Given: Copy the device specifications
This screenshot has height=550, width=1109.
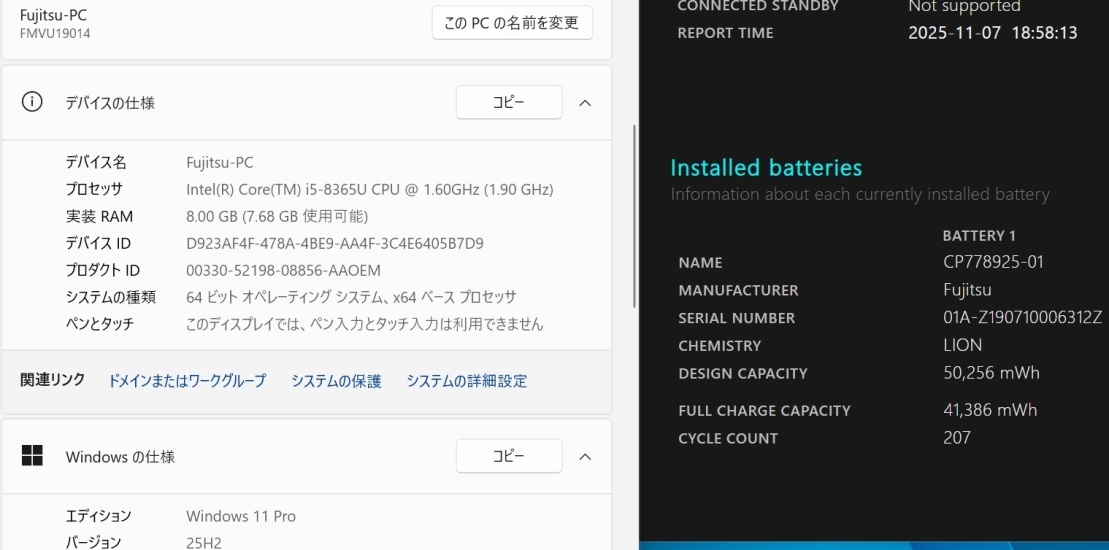Looking at the screenshot, I should click(x=509, y=103).
